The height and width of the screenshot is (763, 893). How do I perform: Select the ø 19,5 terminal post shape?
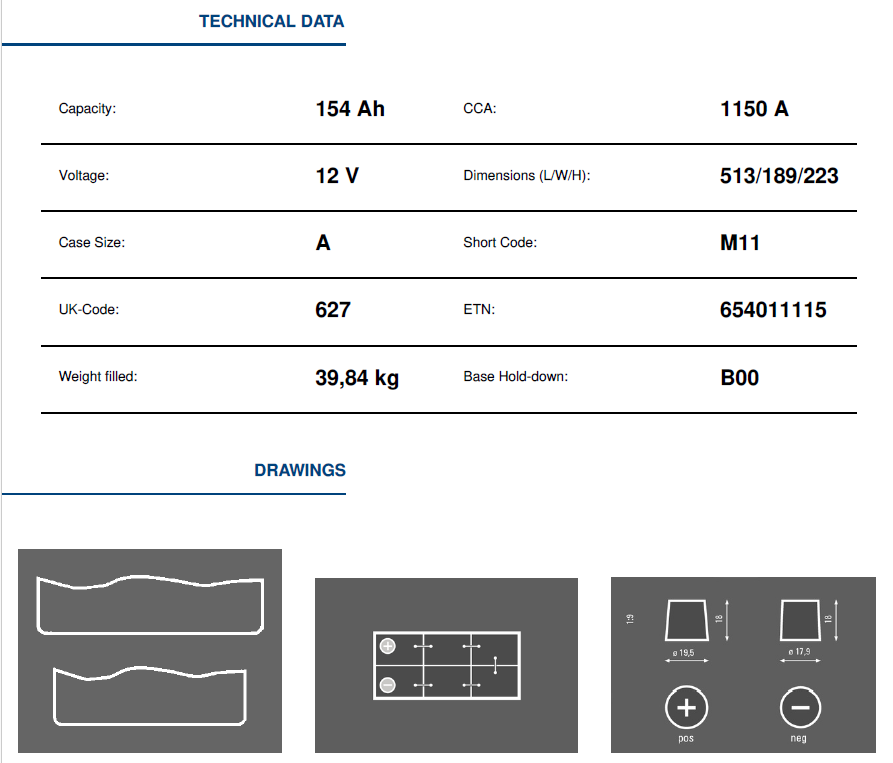(686, 620)
